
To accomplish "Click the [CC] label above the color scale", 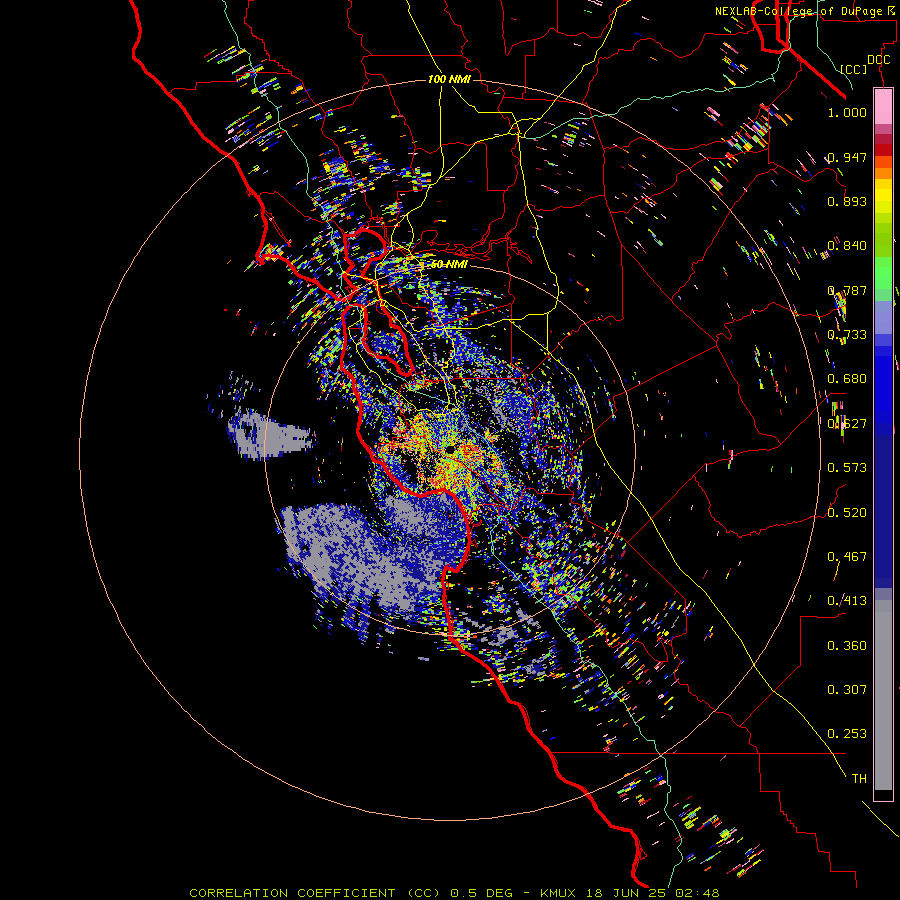I will [853, 69].
